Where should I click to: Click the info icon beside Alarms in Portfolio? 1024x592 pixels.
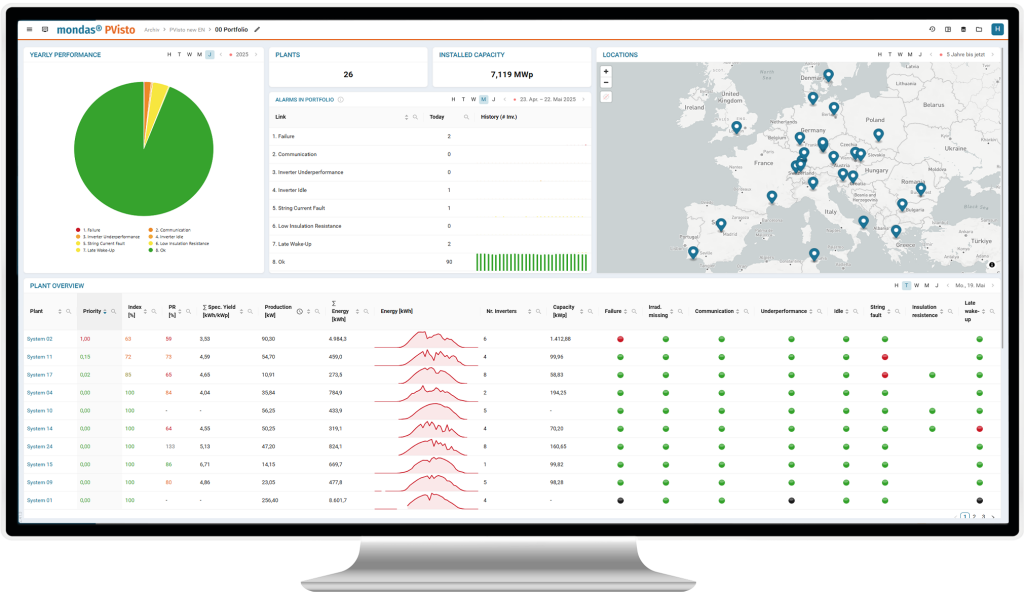pyautogui.click(x=341, y=99)
